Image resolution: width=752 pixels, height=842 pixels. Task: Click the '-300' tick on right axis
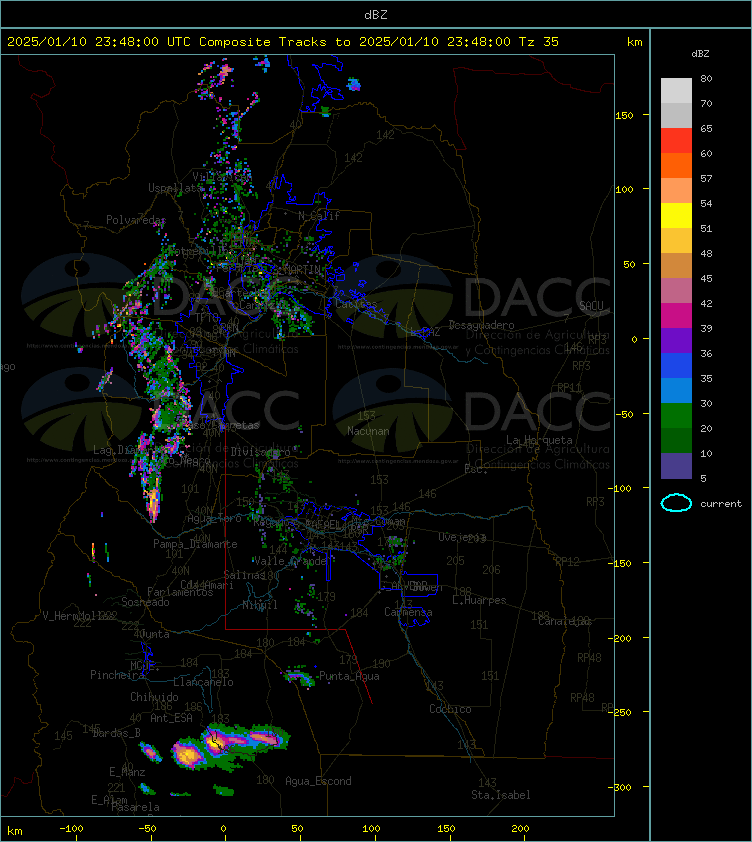pyautogui.click(x=620, y=787)
